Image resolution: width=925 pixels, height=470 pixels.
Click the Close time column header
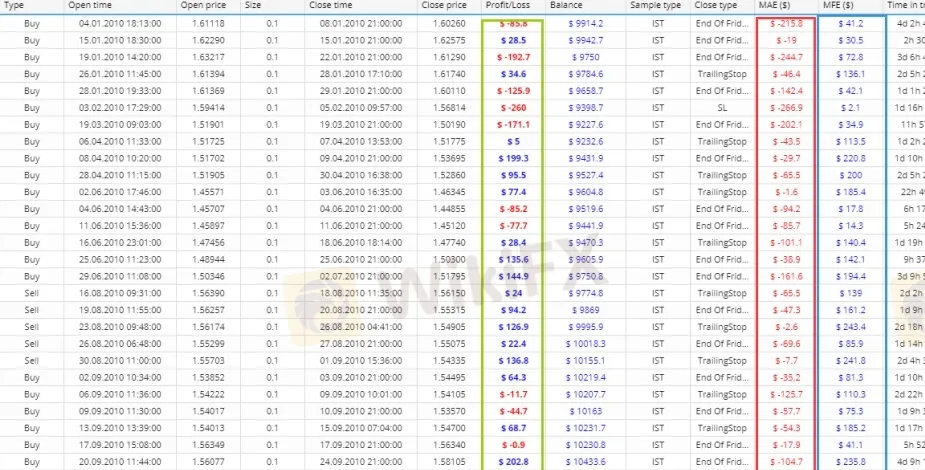click(330, 5)
